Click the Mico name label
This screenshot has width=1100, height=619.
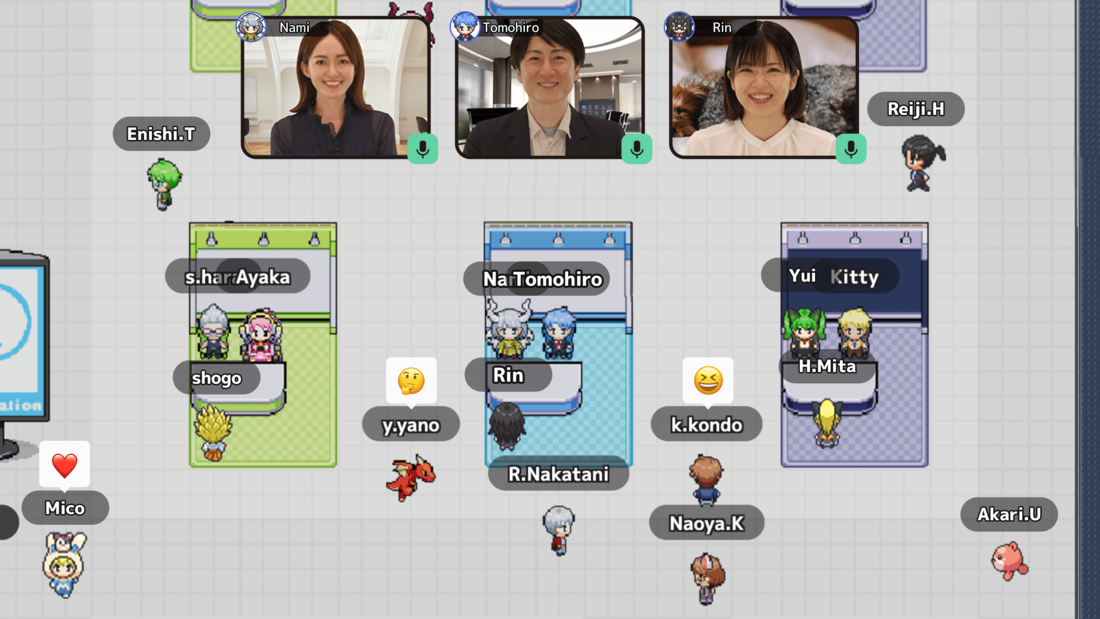pyautogui.click(x=65, y=507)
